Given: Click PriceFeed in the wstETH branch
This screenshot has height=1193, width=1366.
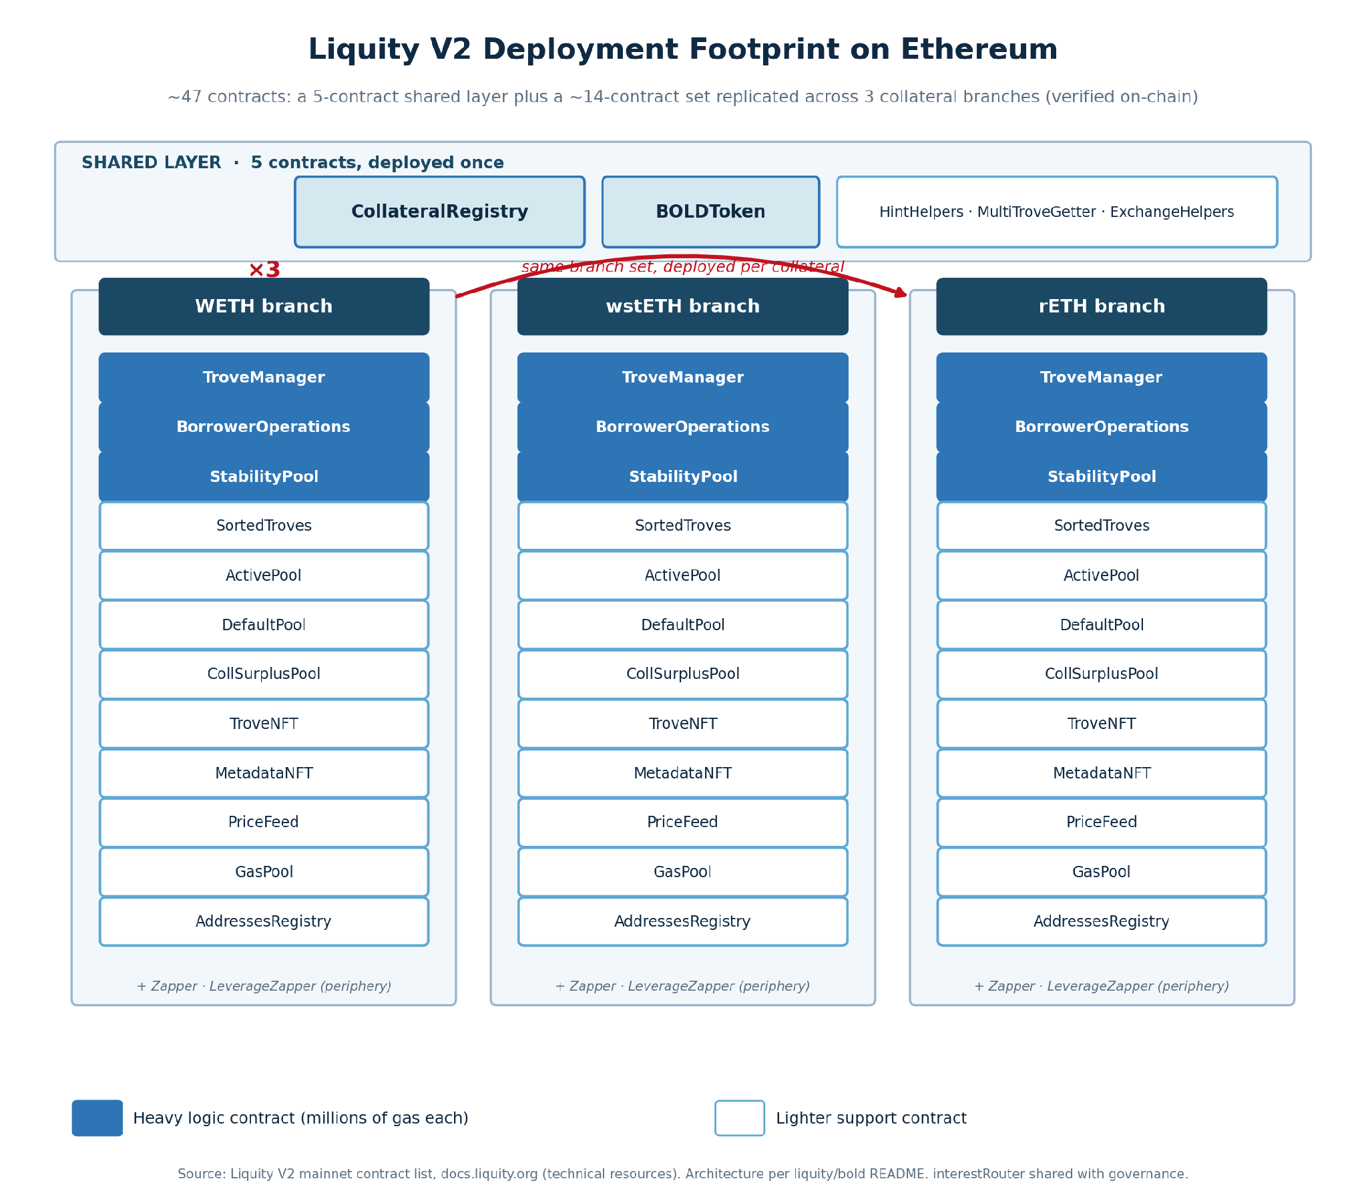Looking at the screenshot, I should point(683,822).
